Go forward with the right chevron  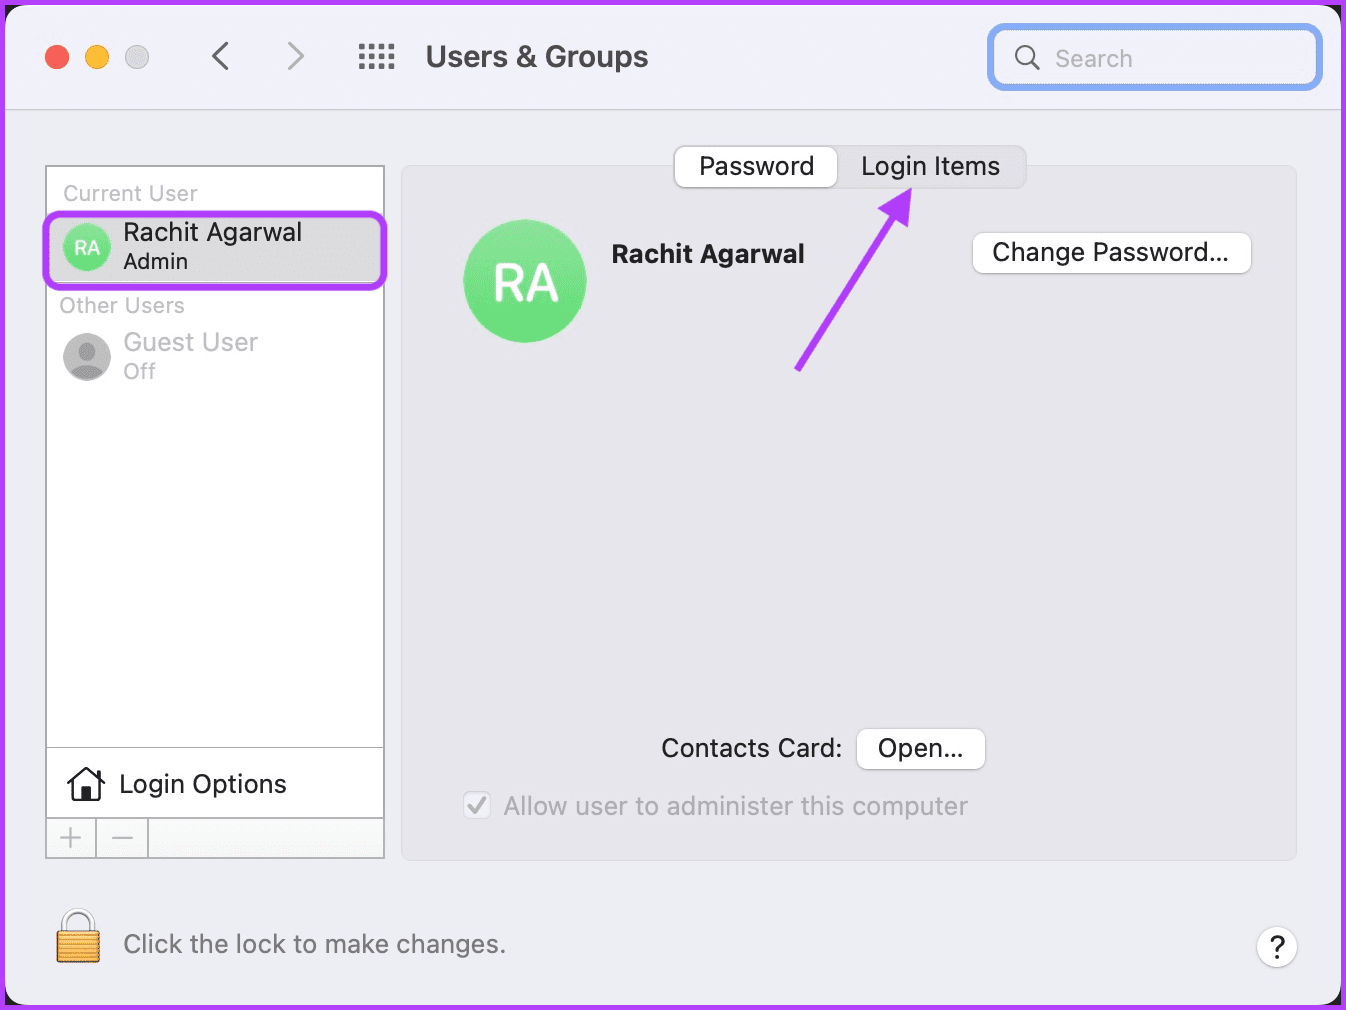click(x=295, y=56)
